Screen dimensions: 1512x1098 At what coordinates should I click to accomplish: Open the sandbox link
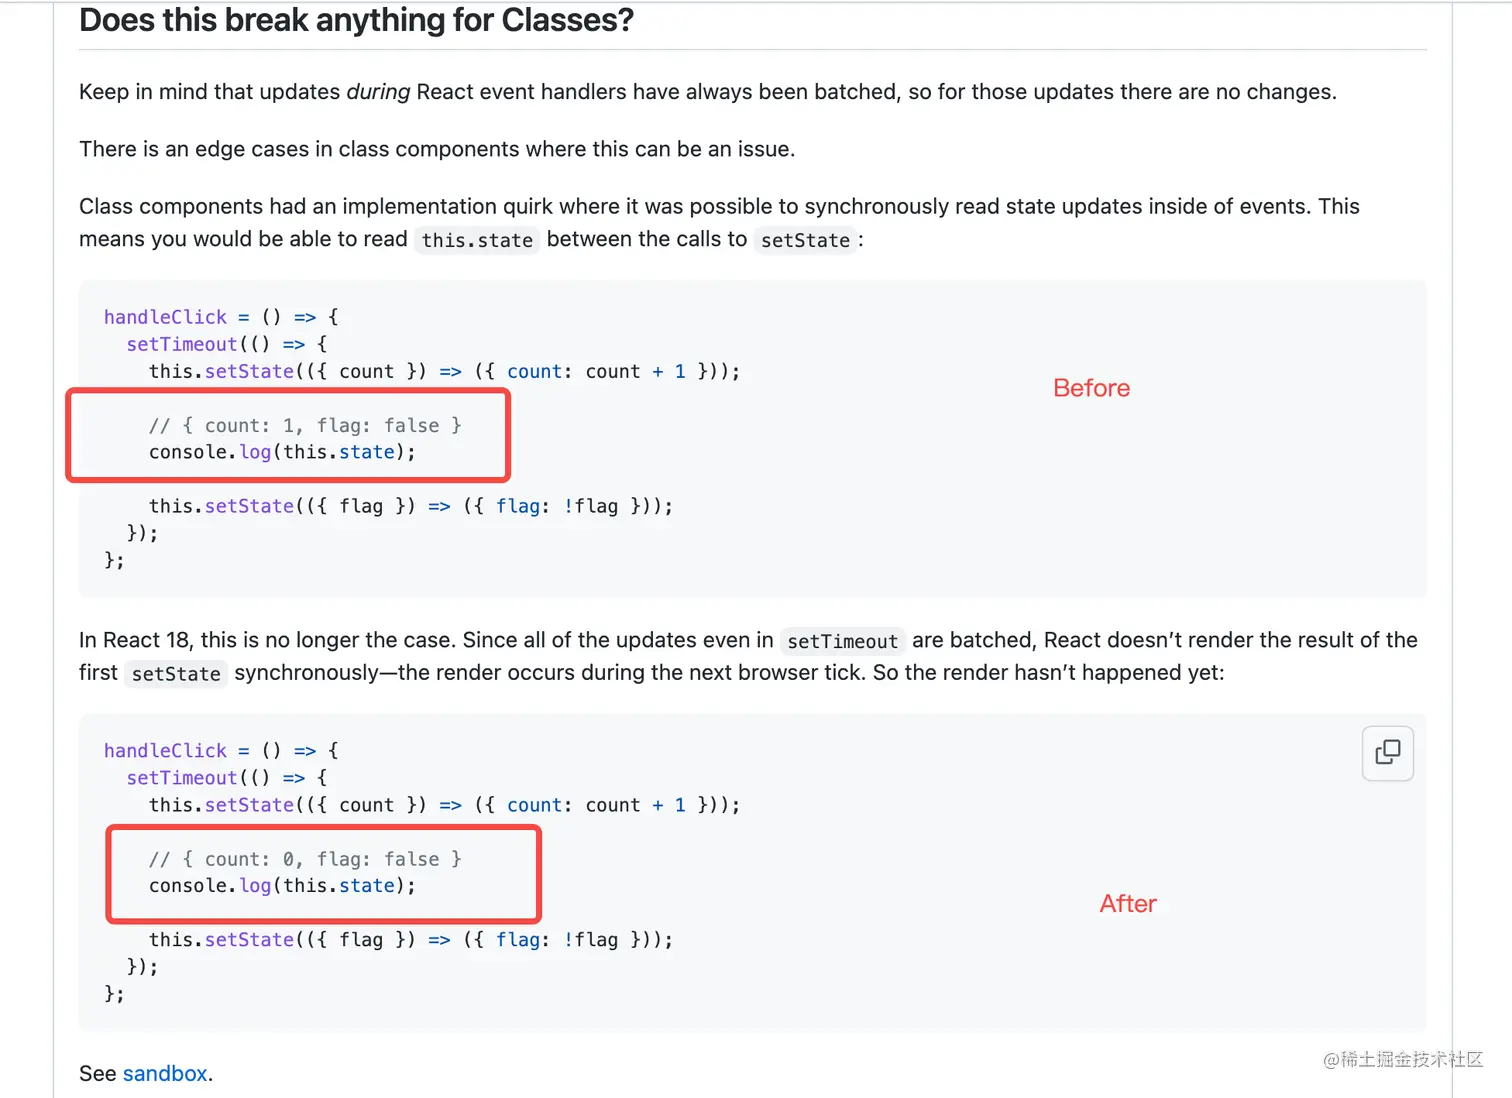tap(165, 1073)
